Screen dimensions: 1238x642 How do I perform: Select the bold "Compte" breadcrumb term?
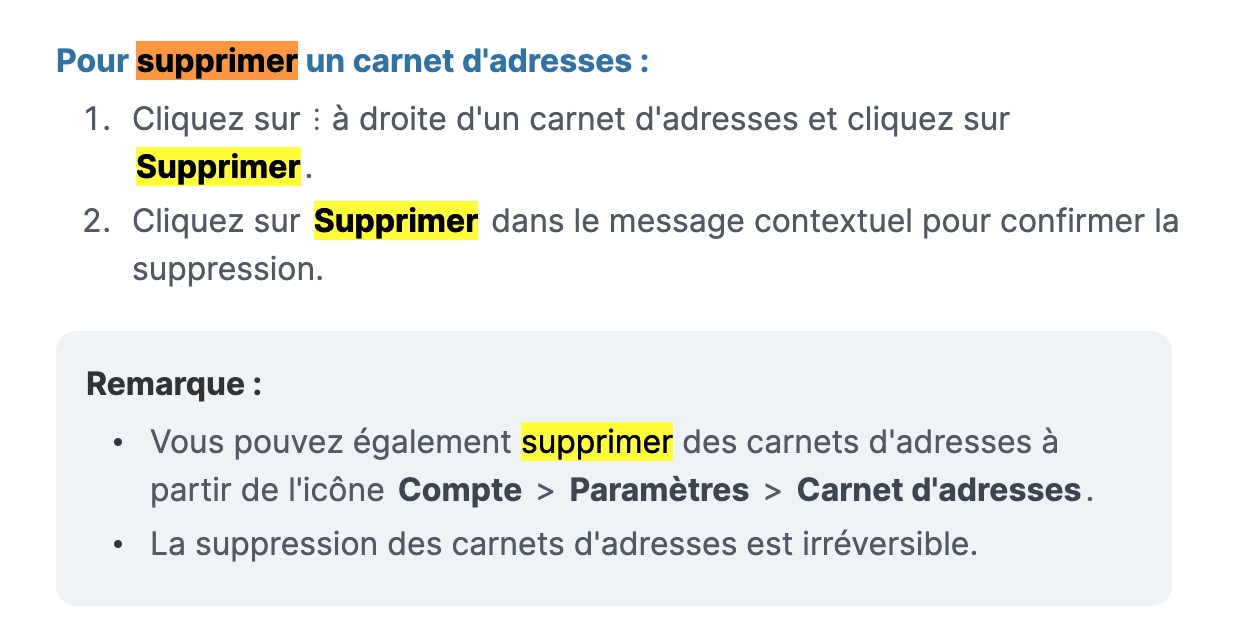(460, 491)
